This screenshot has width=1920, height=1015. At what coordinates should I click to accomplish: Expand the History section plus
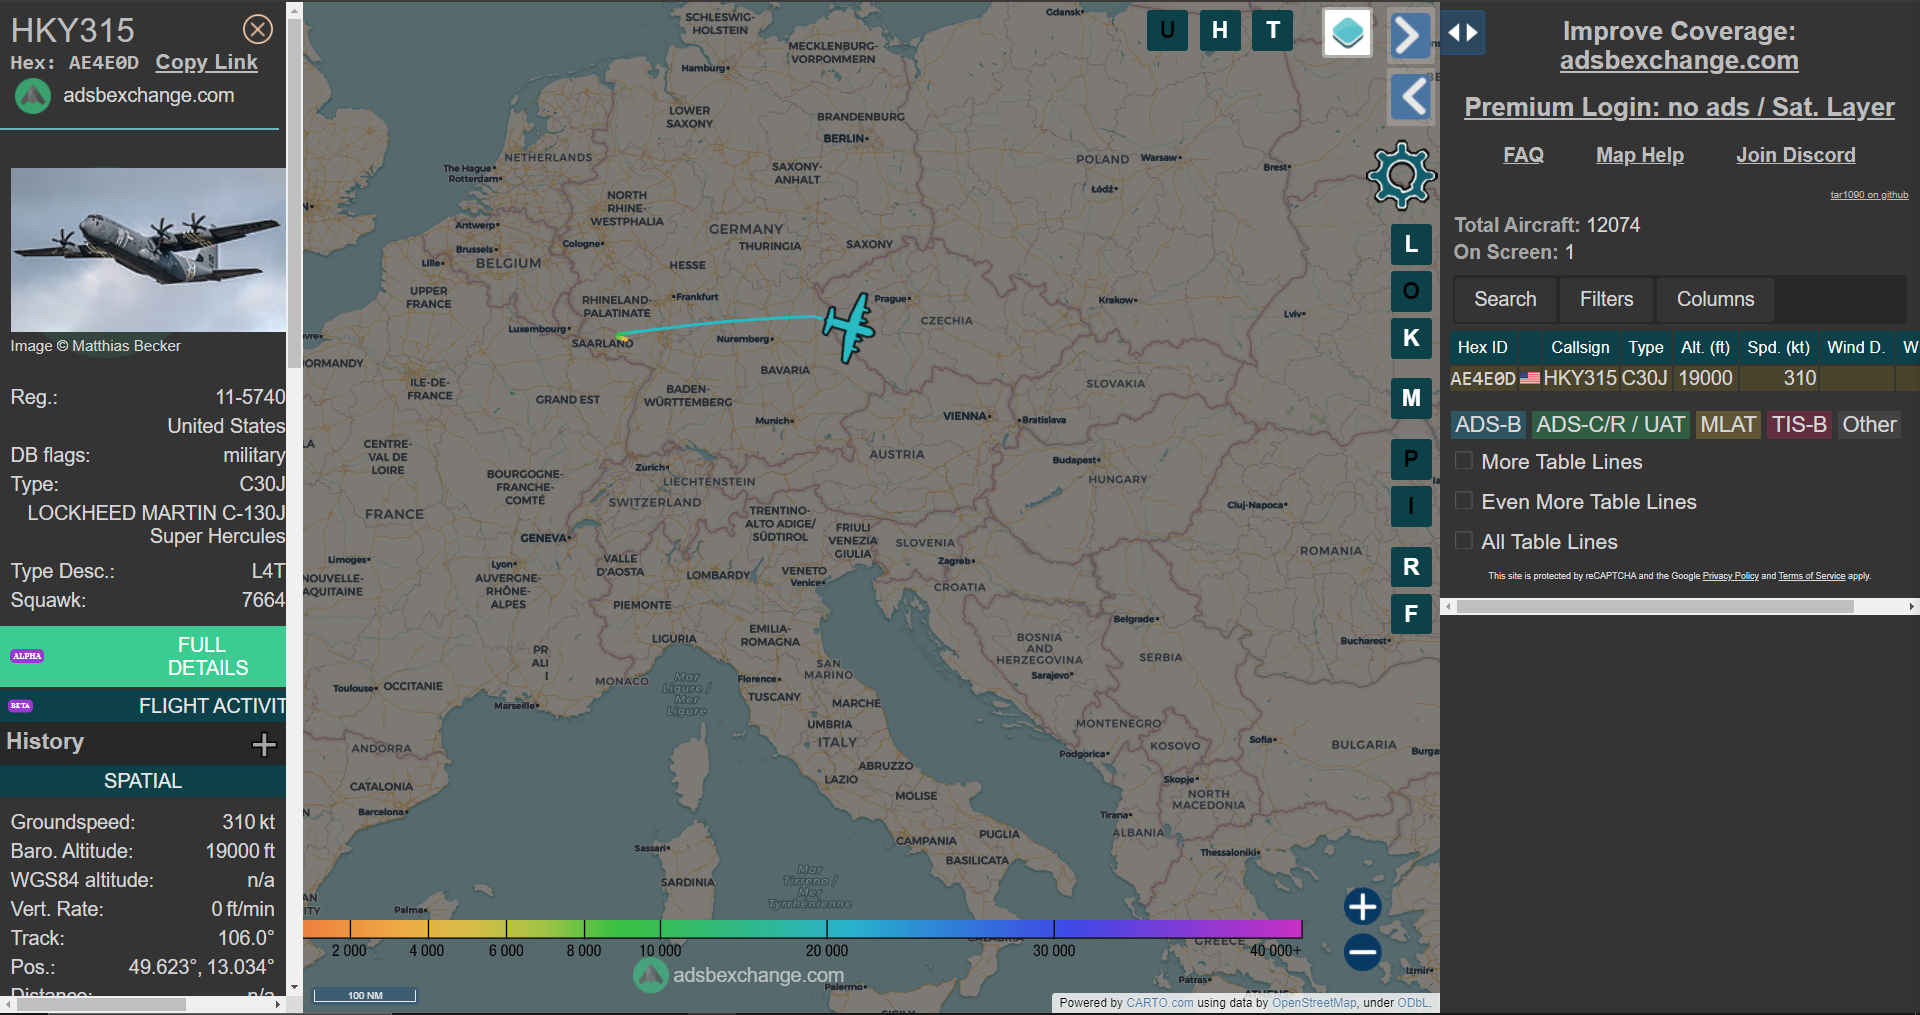tap(264, 744)
